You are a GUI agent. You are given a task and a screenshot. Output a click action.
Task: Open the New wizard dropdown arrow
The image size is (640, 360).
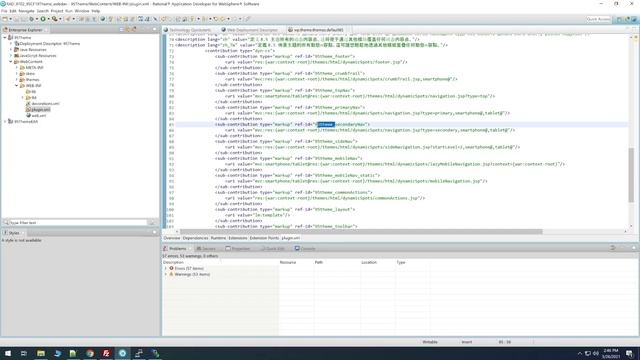pos(11,19)
